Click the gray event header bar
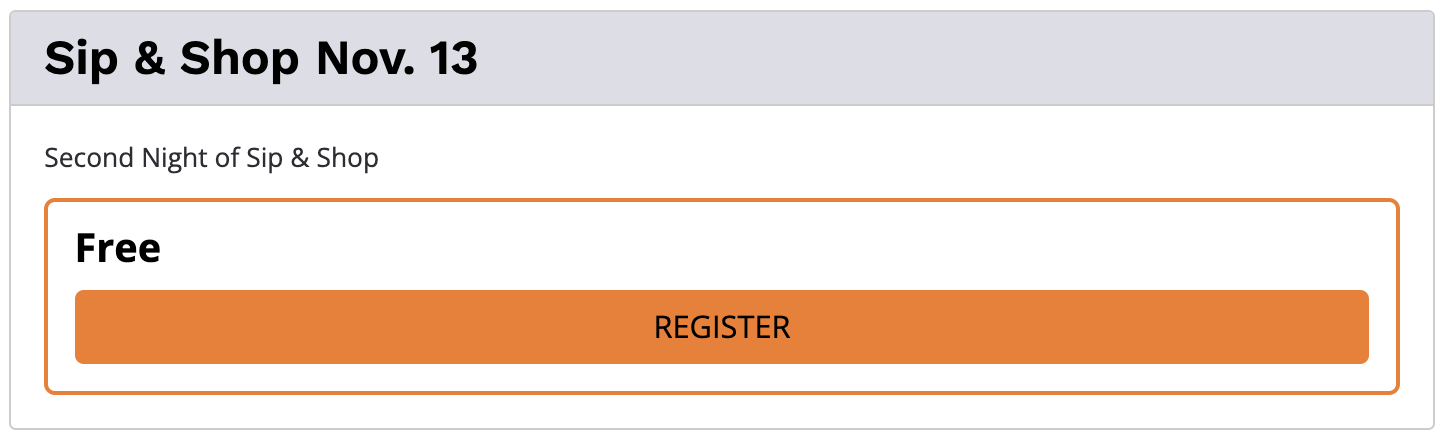 point(721,58)
